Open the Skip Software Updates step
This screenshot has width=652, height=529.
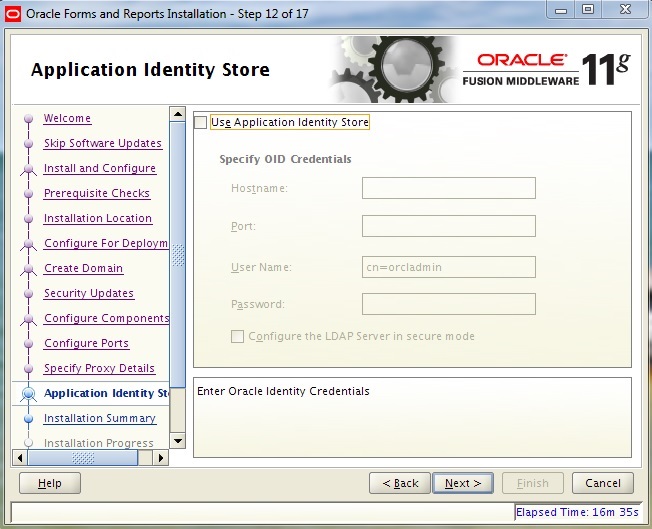pyautogui.click(x=102, y=144)
